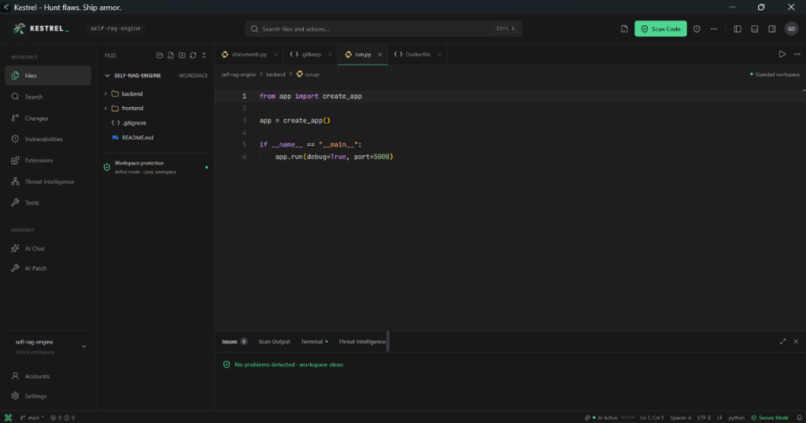This screenshot has width=806, height=423.
Task: Click self-rag-engine in the breadcrumb
Action: pos(239,75)
